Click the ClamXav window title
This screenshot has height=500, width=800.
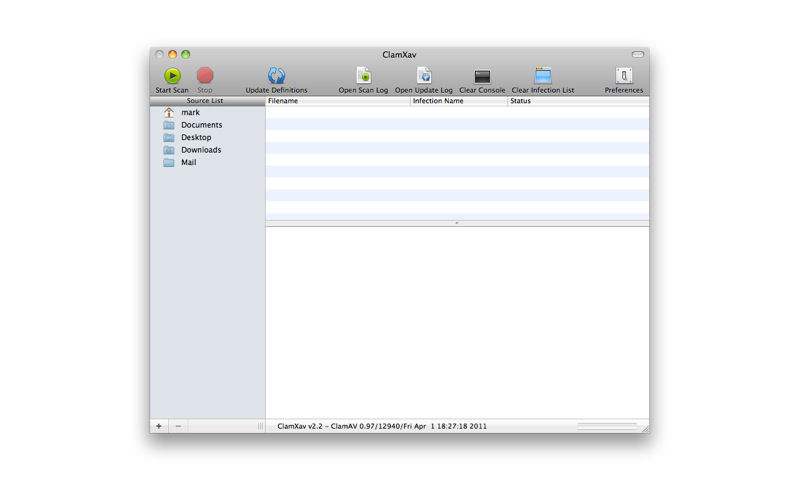click(399, 55)
